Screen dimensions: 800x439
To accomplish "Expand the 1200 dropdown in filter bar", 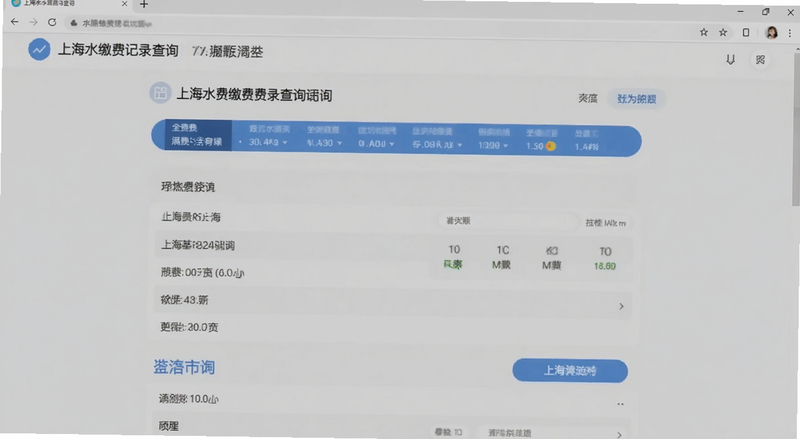I will tap(493, 145).
